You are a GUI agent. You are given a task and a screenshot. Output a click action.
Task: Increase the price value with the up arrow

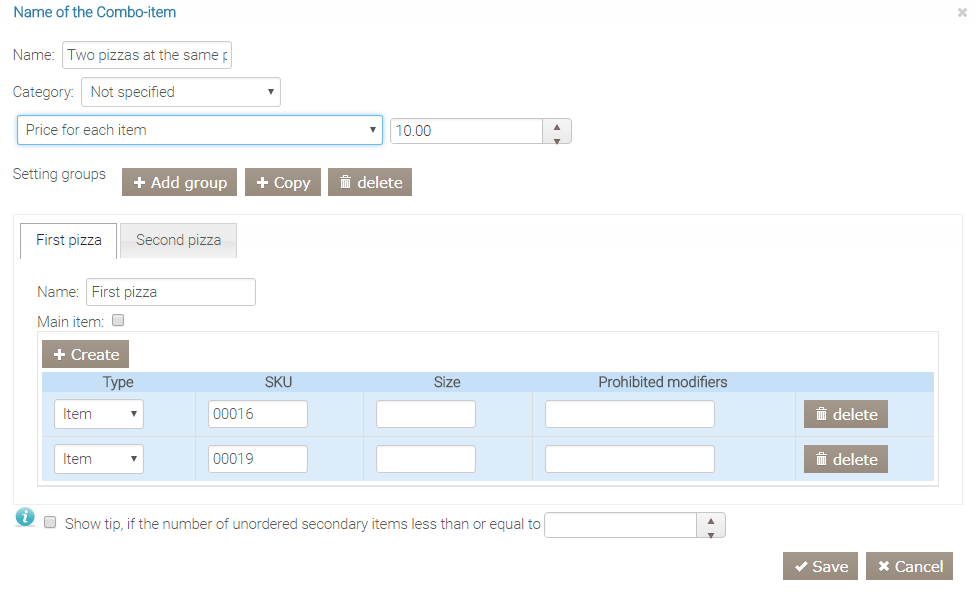coord(557,125)
